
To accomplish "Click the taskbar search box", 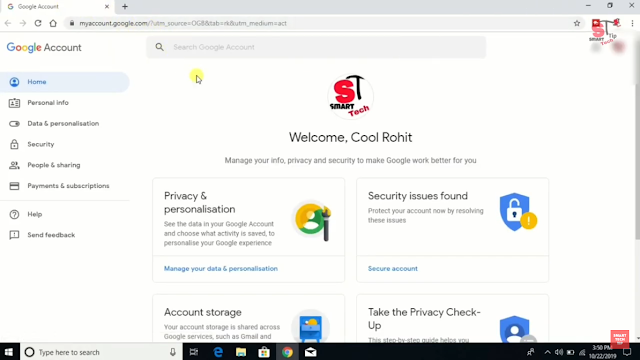I will tap(100, 352).
